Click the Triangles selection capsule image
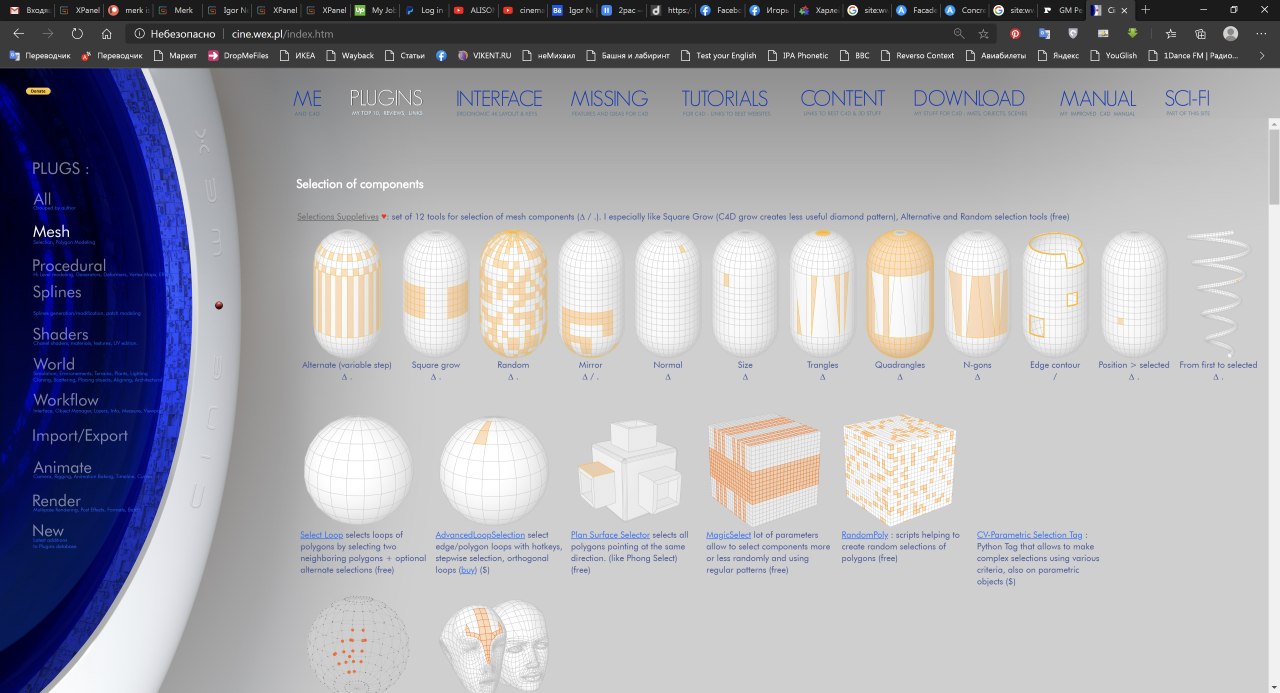 (822, 294)
